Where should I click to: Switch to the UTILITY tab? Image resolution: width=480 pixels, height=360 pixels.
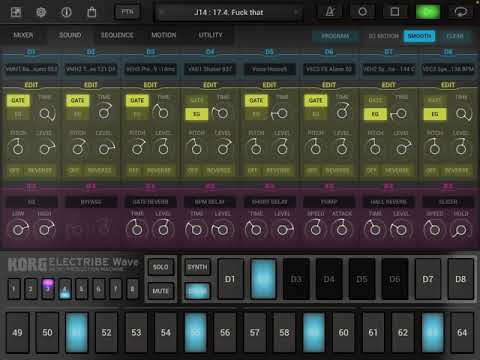click(210, 35)
